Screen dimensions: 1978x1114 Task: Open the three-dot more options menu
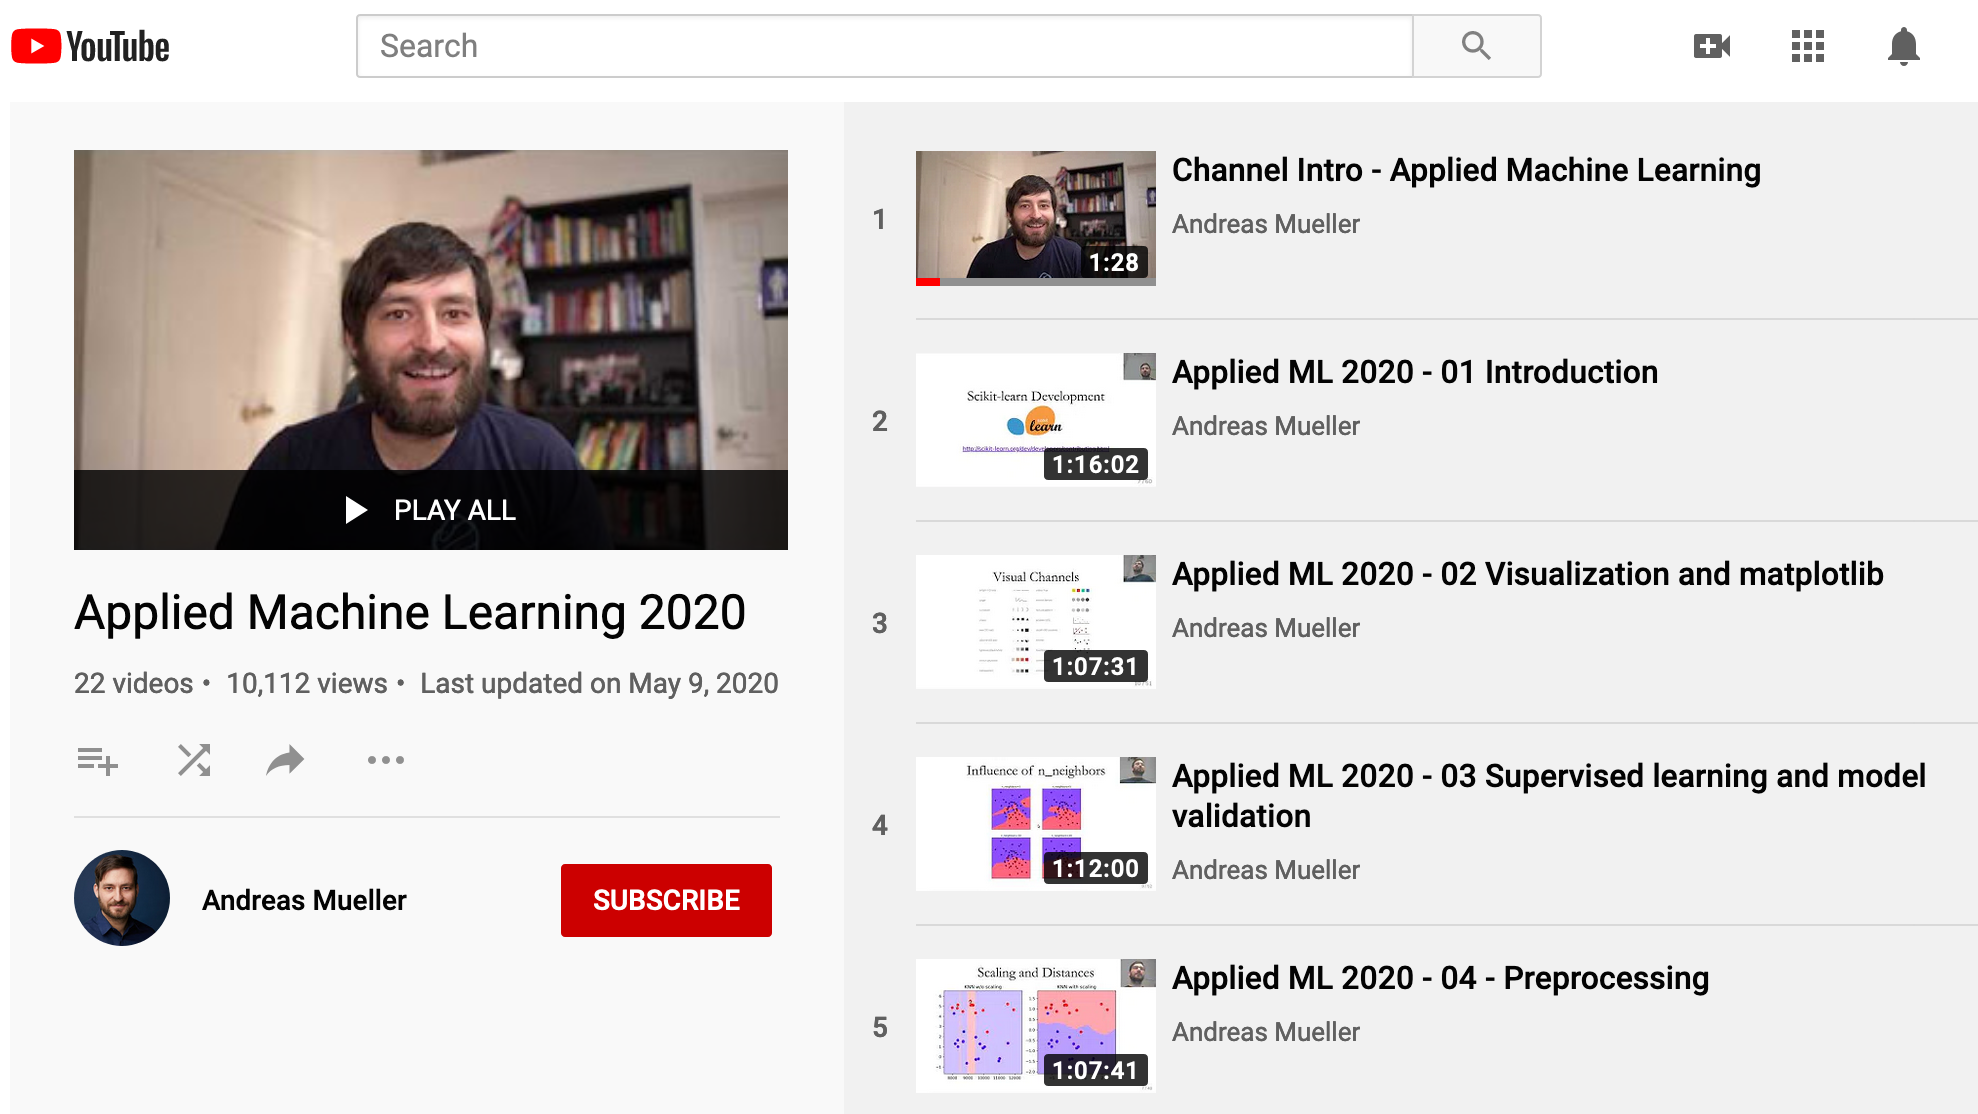385,760
